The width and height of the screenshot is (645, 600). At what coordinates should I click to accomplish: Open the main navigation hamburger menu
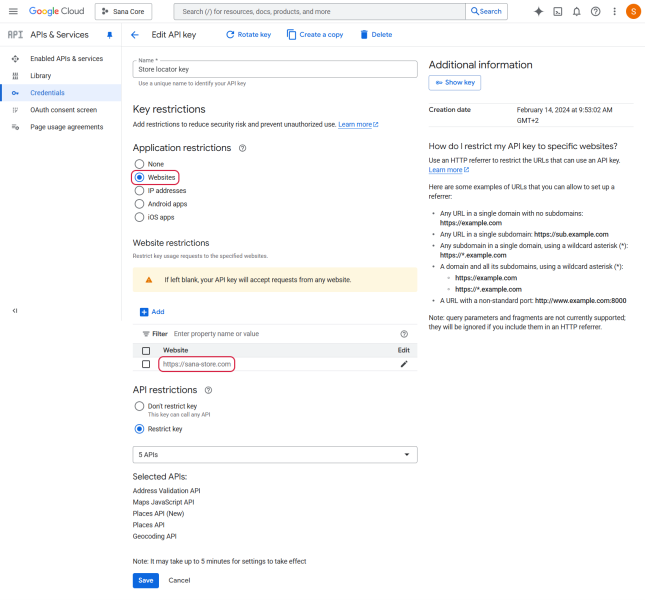click(x=13, y=11)
